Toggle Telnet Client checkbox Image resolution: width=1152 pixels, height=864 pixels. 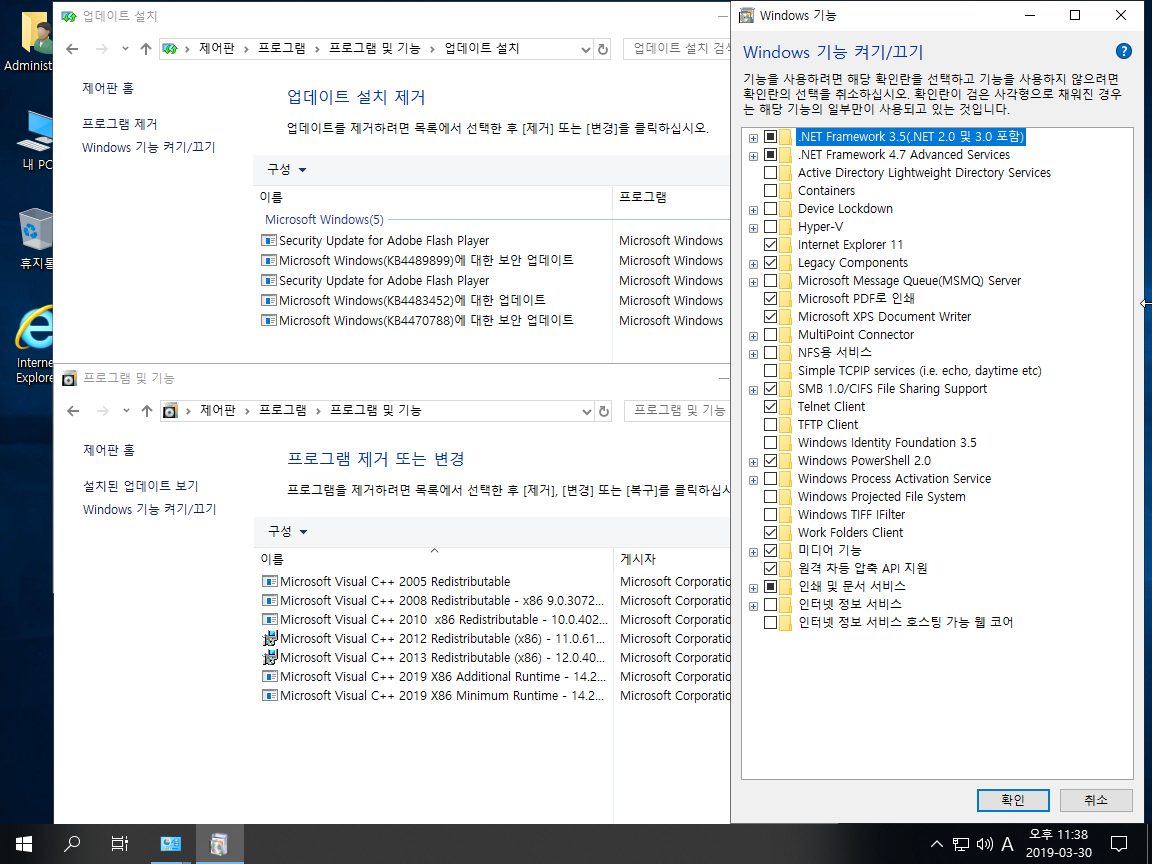pos(770,406)
